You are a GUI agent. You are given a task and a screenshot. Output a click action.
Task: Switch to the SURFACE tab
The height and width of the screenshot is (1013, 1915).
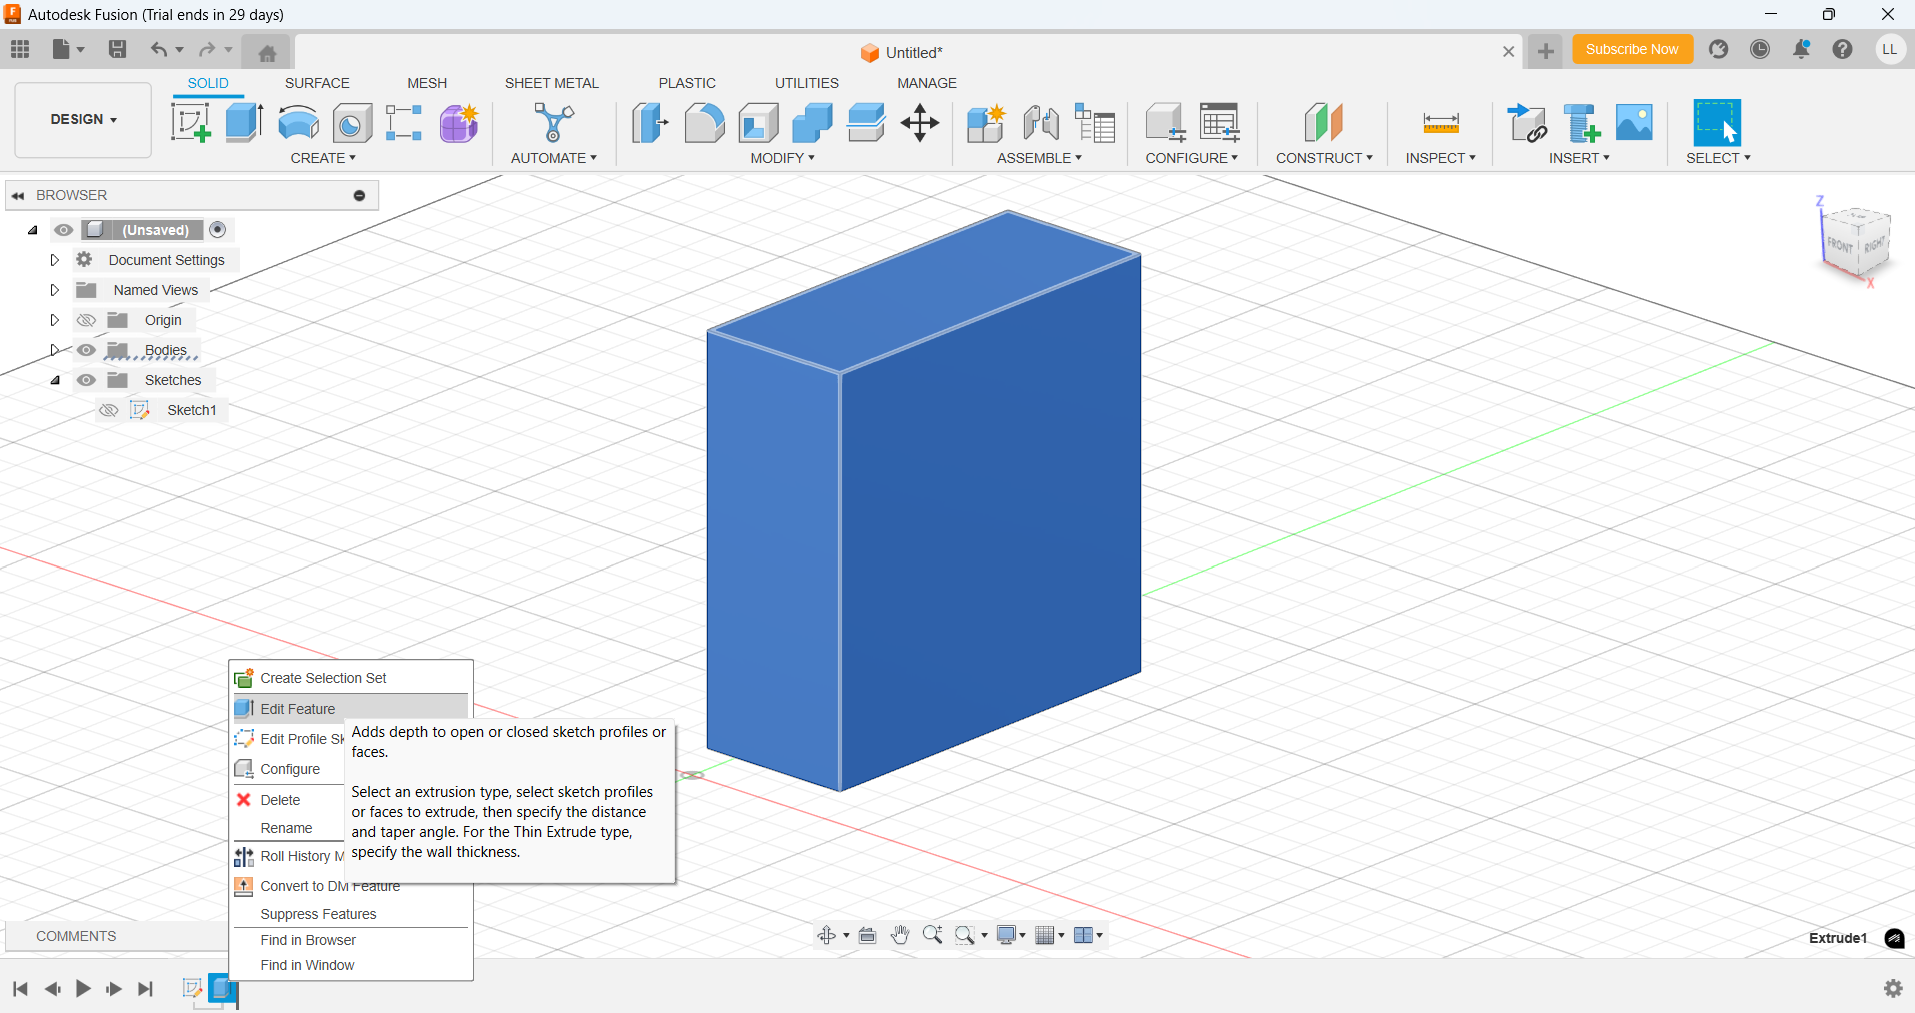point(317,83)
